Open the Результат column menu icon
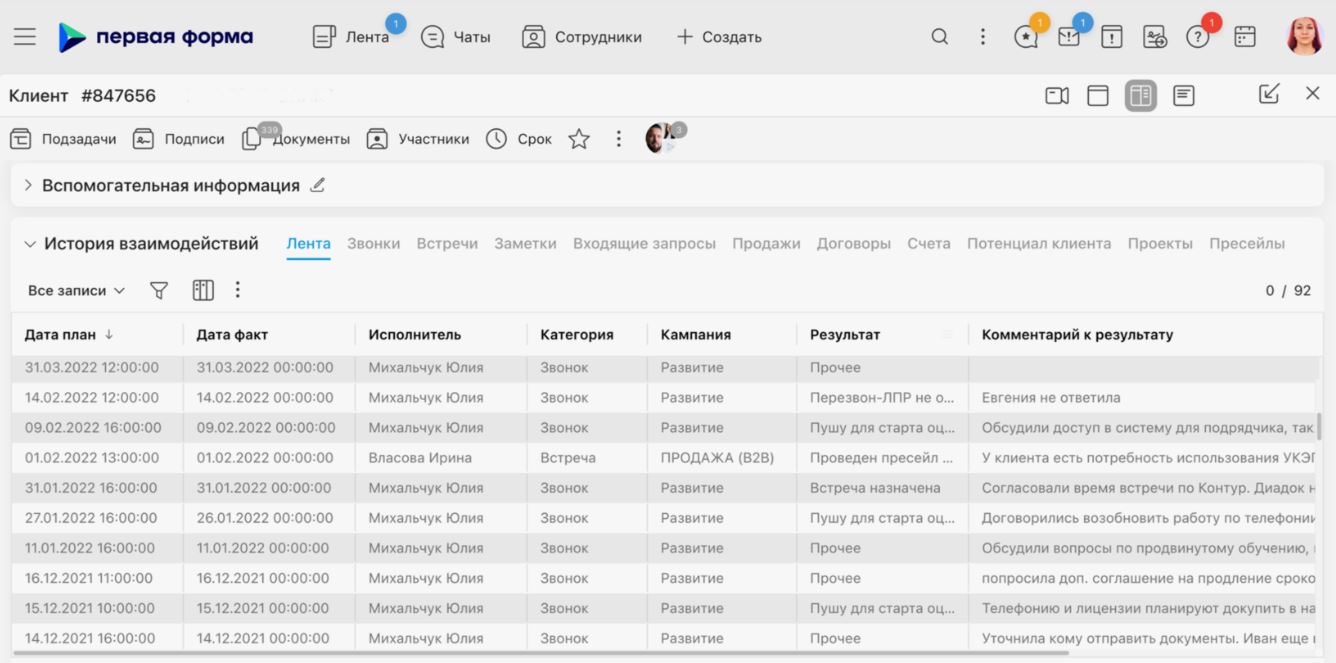Image resolution: width=1336 pixels, height=663 pixels. click(x=947, y=335)
